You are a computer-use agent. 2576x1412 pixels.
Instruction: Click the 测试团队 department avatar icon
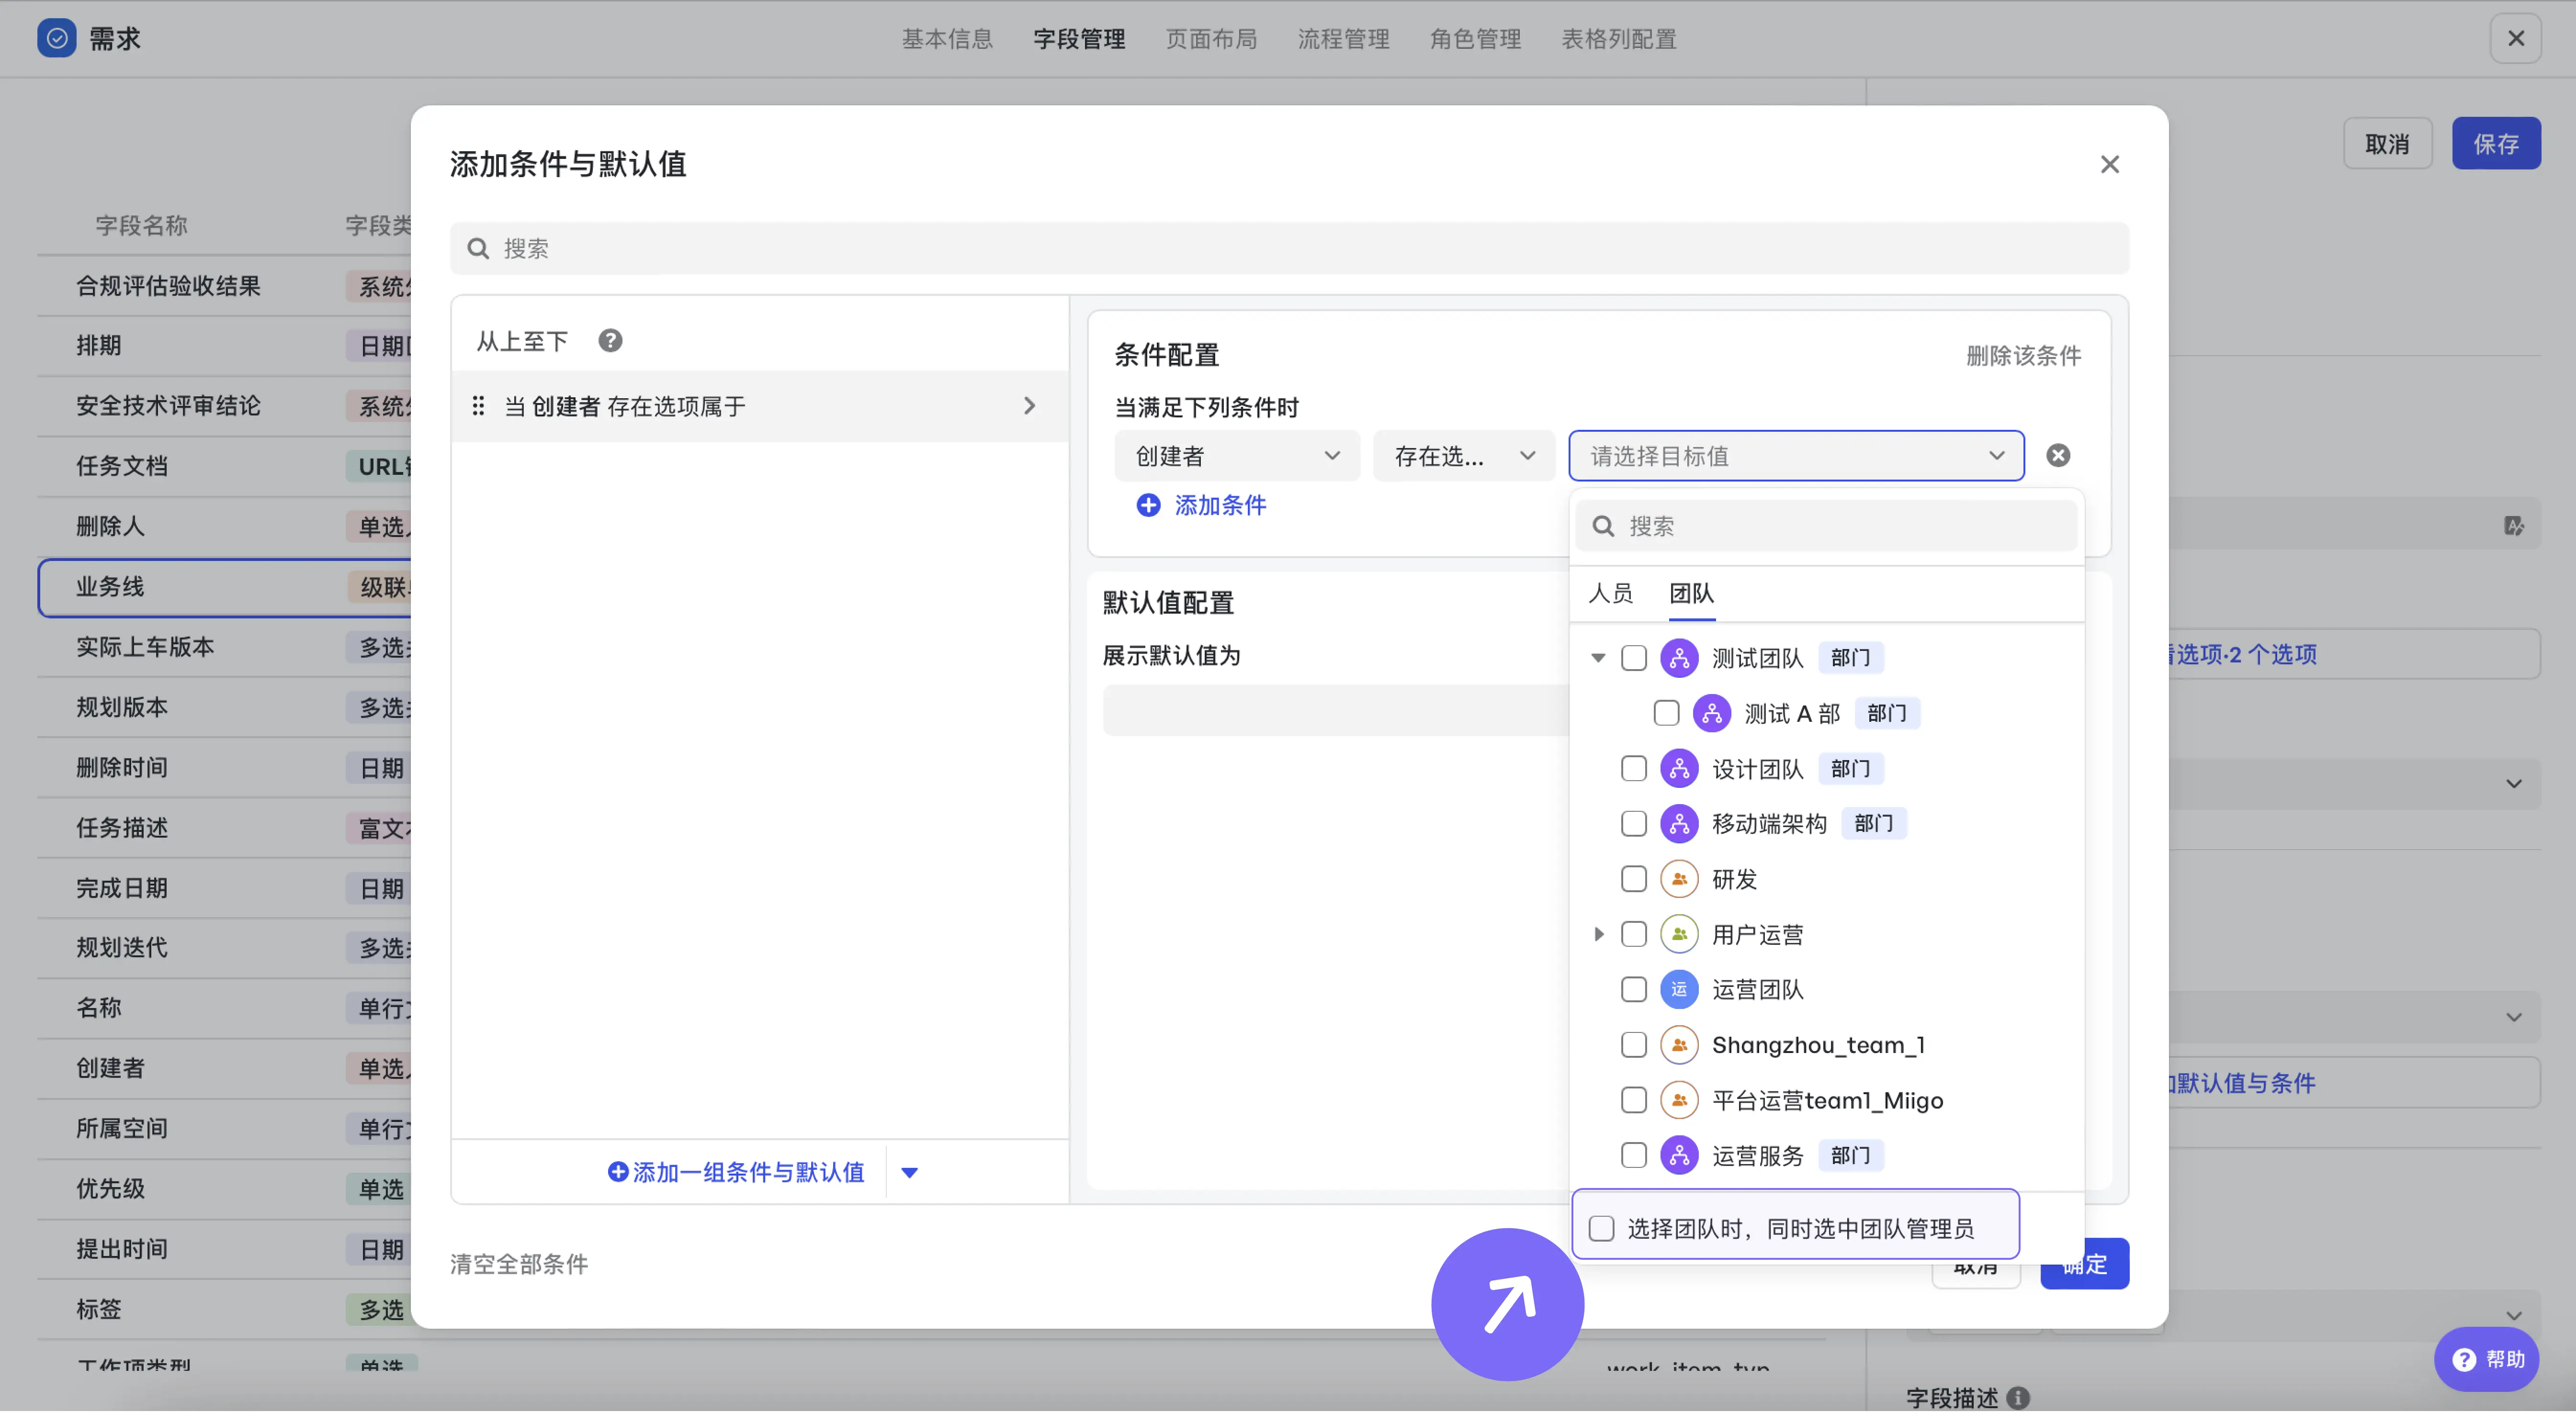(x=1679, y=658)
